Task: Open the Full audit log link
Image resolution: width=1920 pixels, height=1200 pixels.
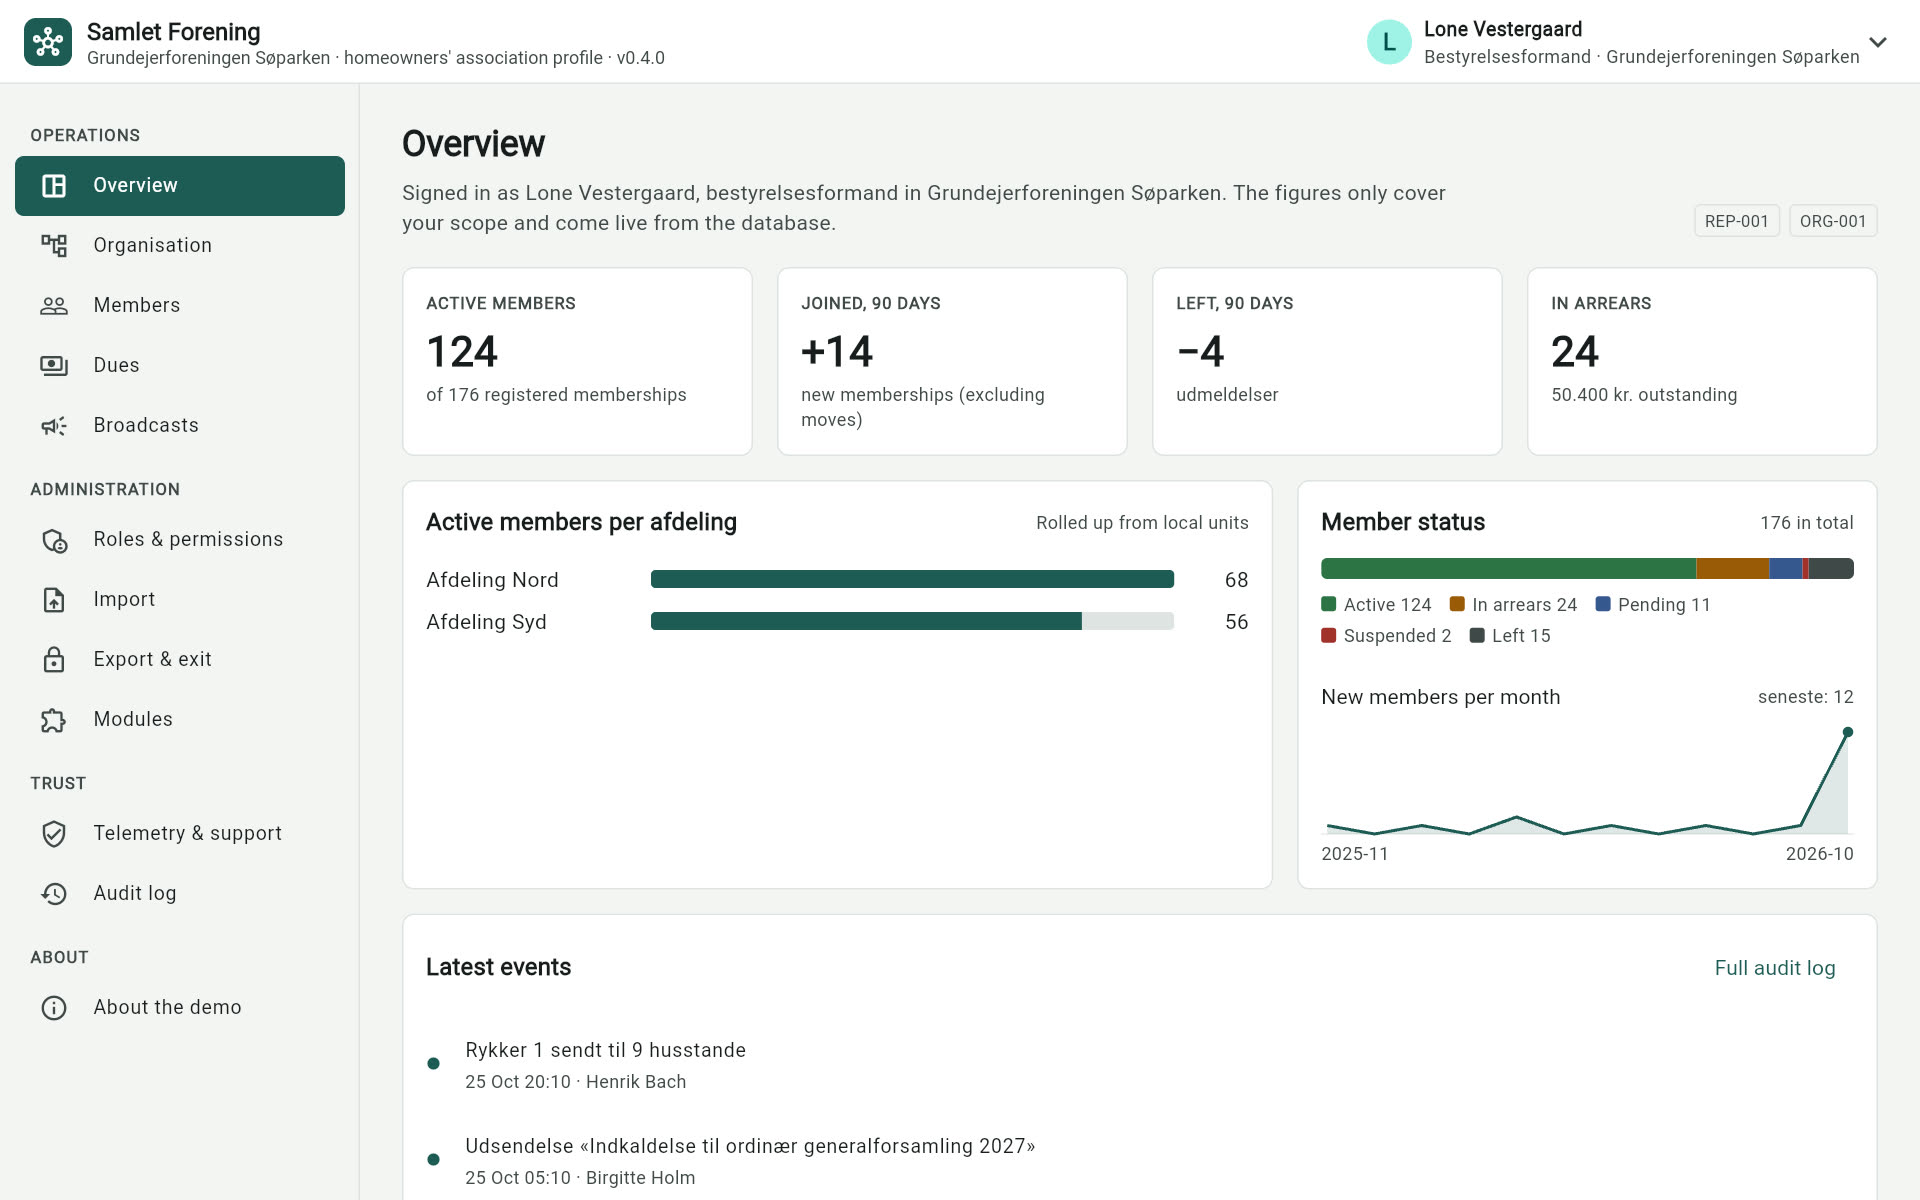Action: pyautogui.click(x=1775, y=968)
